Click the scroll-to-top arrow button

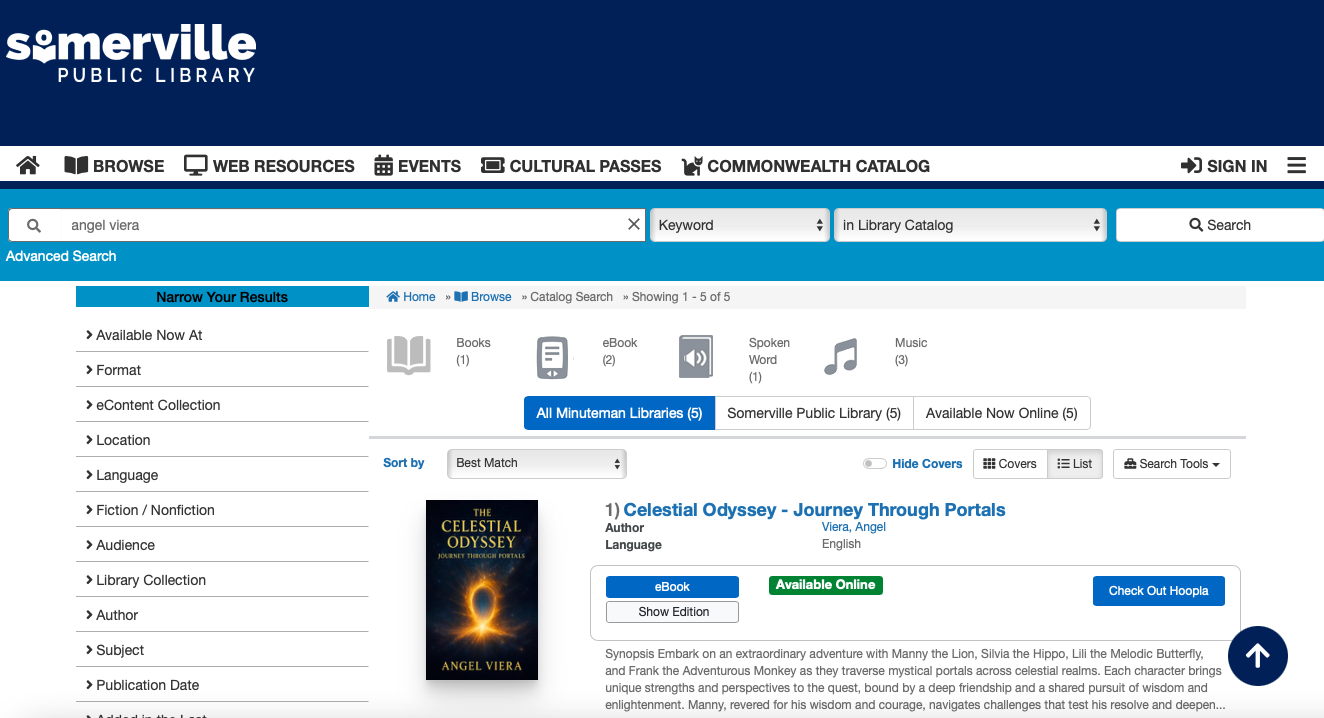1257,656
